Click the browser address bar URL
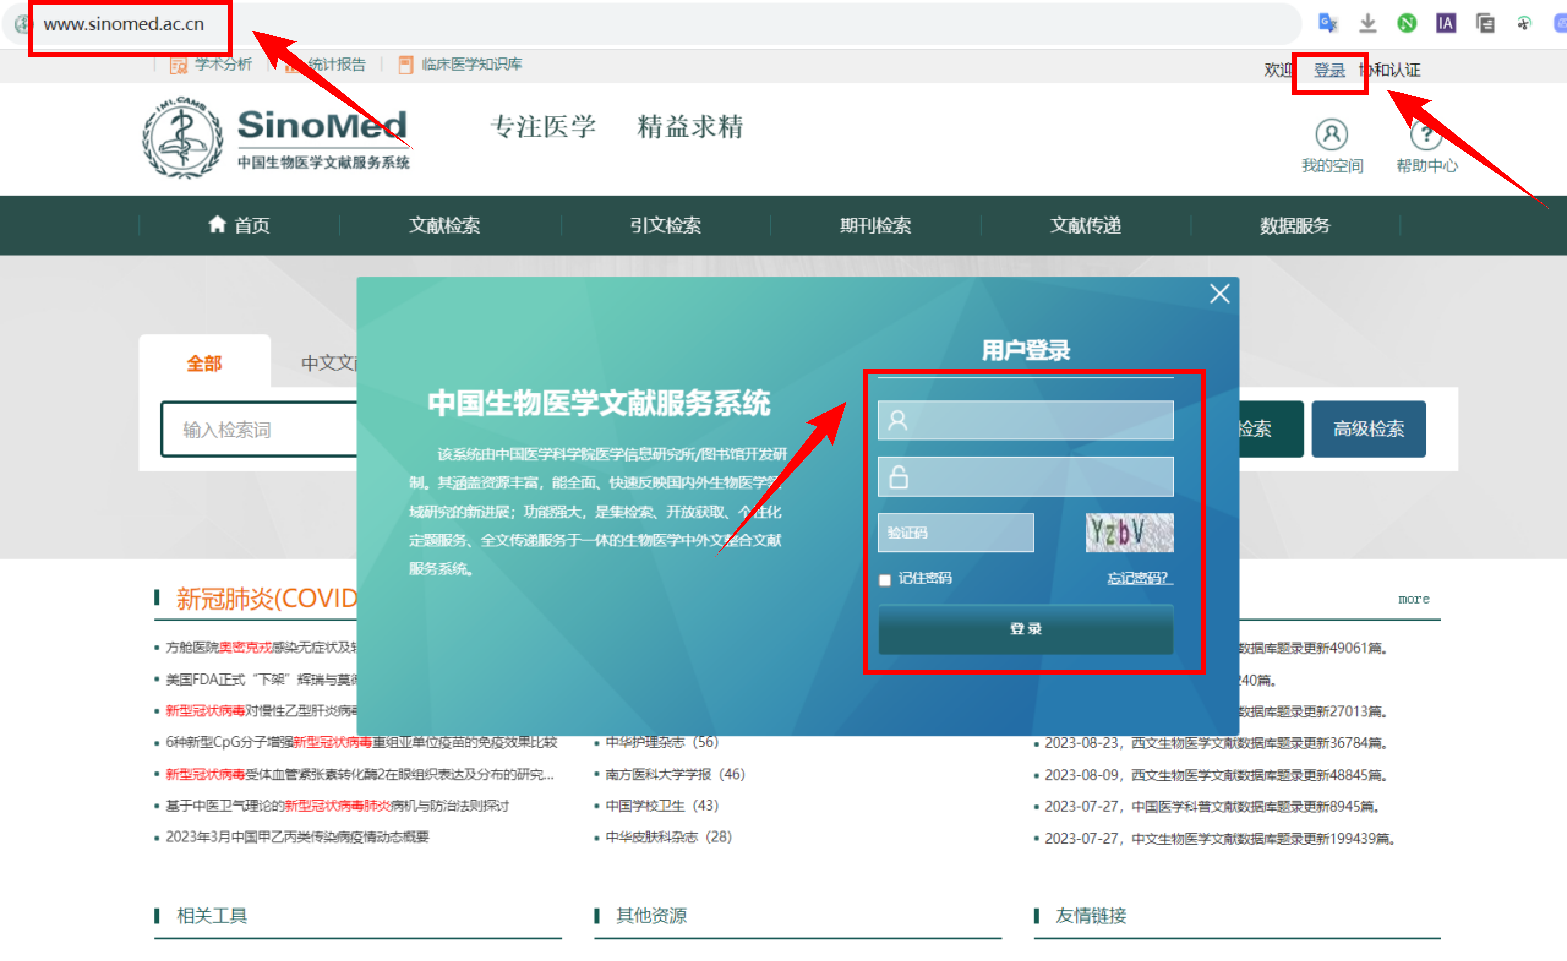Viewport: 1567px width, 961px height. (124, 24)
